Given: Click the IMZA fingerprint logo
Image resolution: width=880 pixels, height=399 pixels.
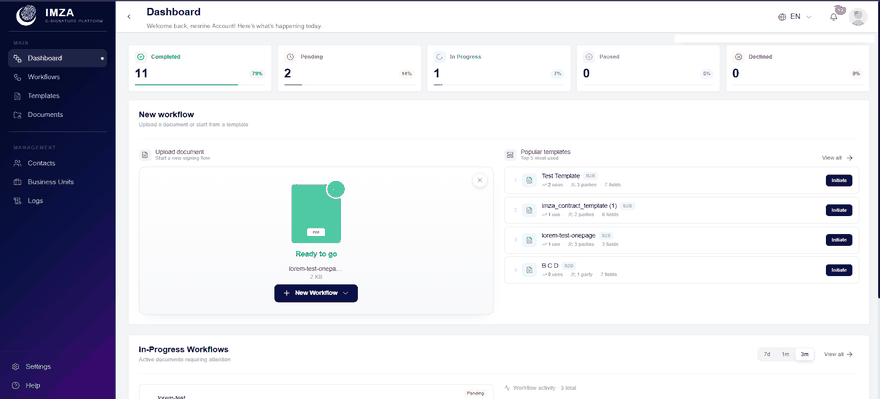Looking at the screenshot, I should [26, 16].
